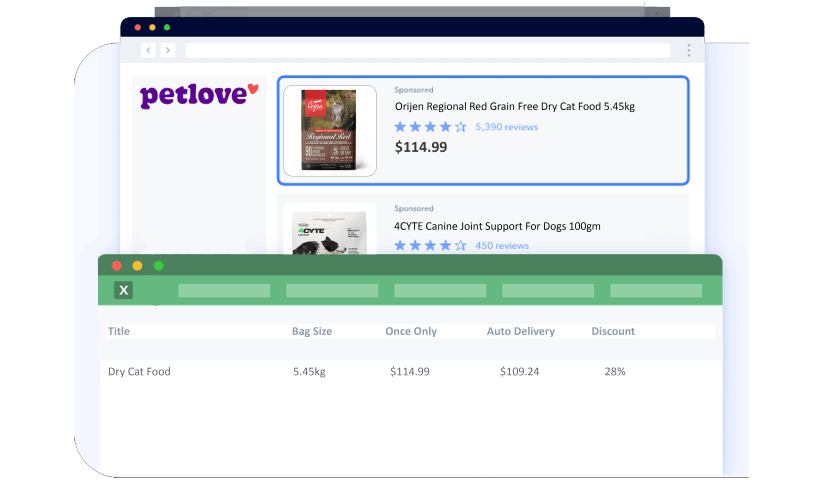Click the 4CYTE star rating
This screenshot has width=823, height=480.
click(x=430, y=246)
